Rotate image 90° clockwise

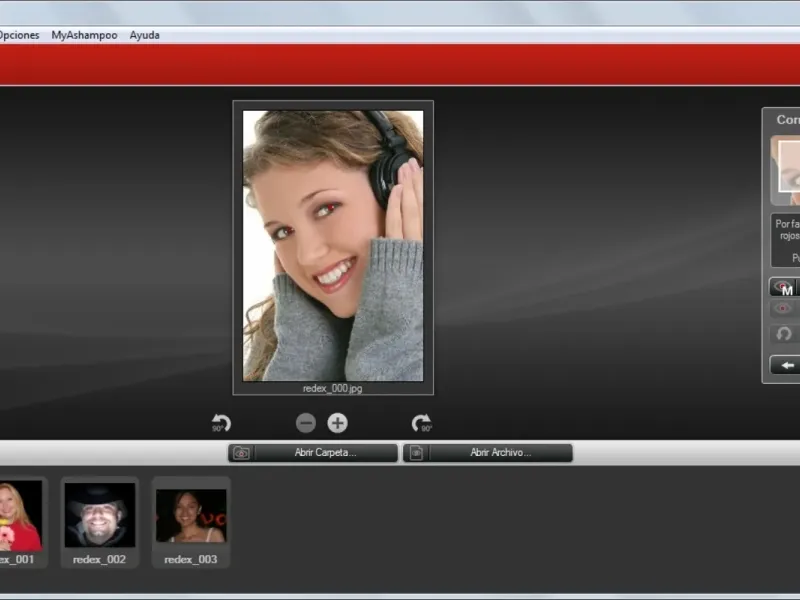[x=421, y=423]
